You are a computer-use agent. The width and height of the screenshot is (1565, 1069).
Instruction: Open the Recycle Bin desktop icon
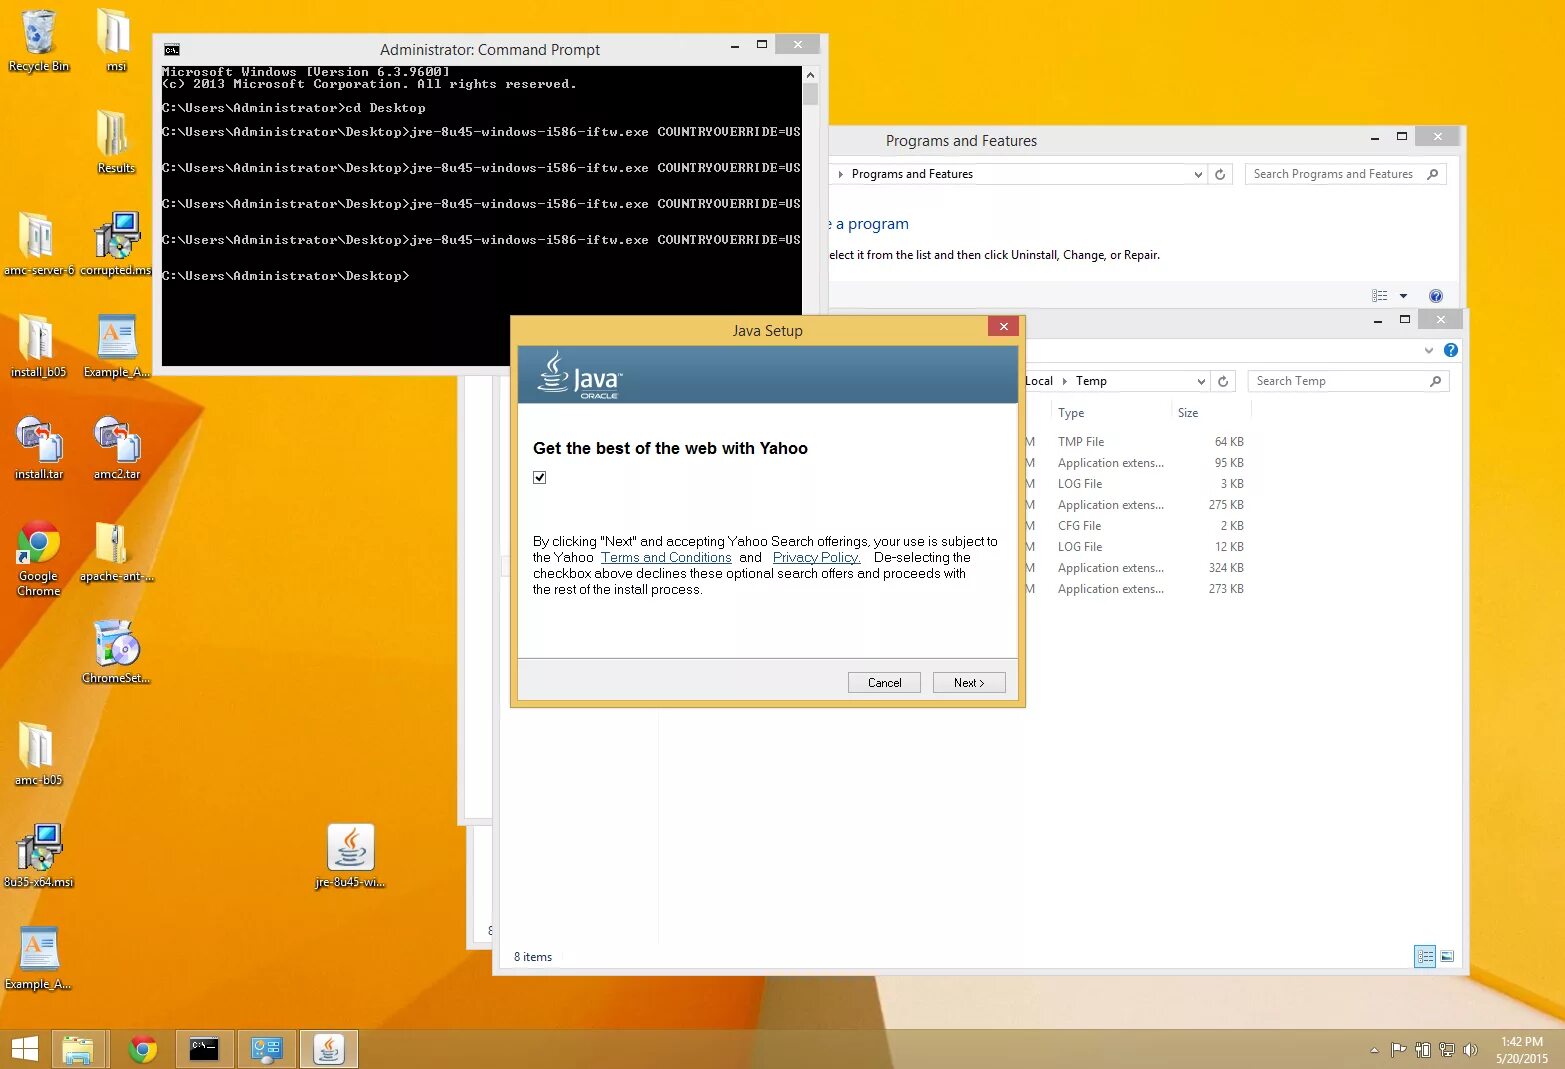[38, 40]
